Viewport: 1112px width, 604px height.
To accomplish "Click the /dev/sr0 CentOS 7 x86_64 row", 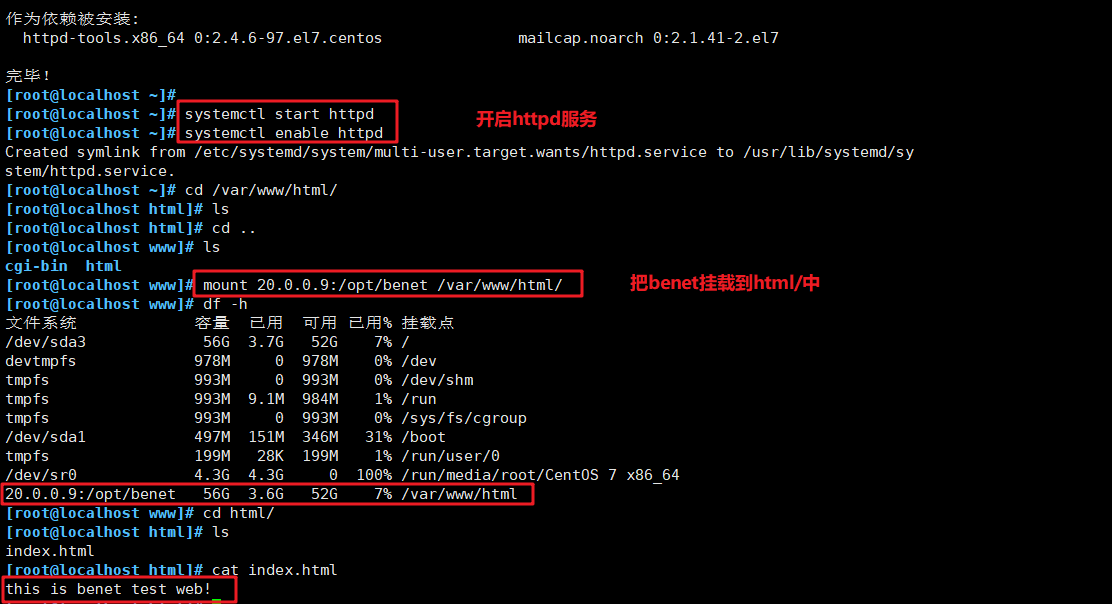I will (x=342, y=475).
